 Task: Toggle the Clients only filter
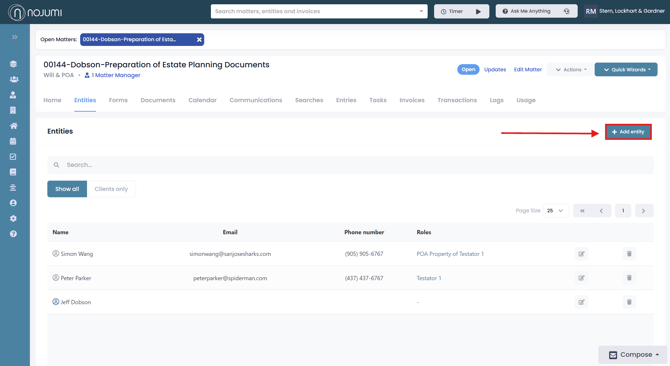pos(111,189)
